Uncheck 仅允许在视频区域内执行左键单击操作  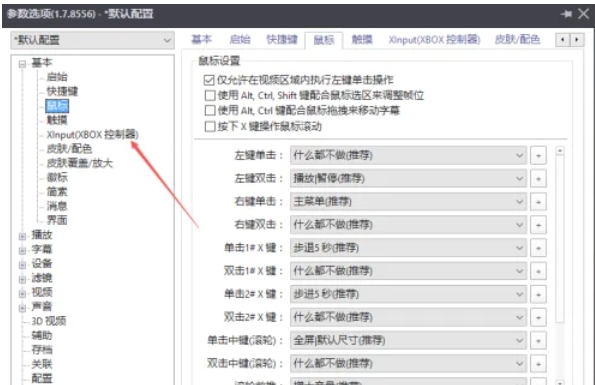(209, 80)
